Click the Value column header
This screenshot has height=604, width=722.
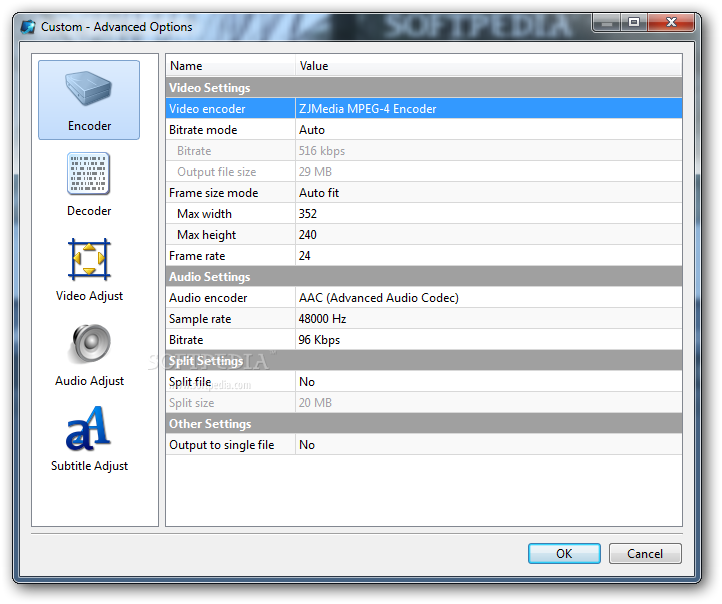489,66
